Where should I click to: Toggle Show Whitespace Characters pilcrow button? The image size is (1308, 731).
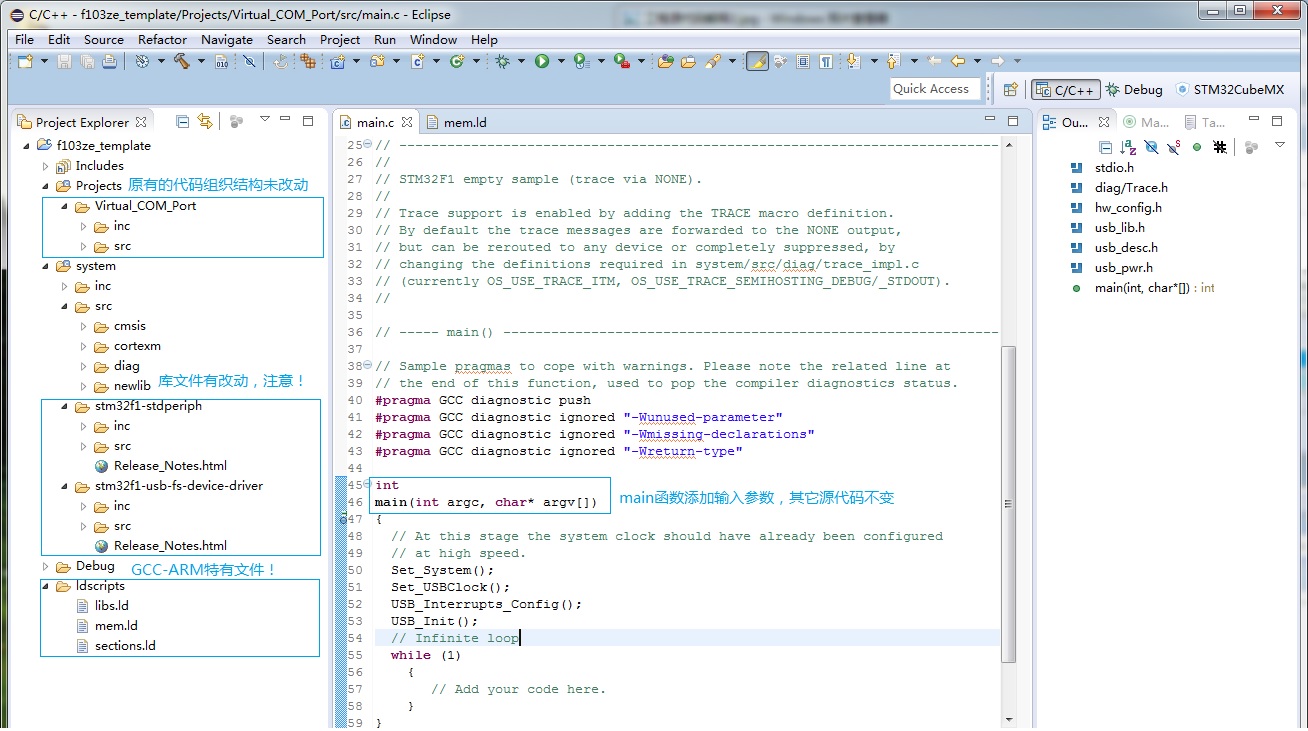[826, 61]
